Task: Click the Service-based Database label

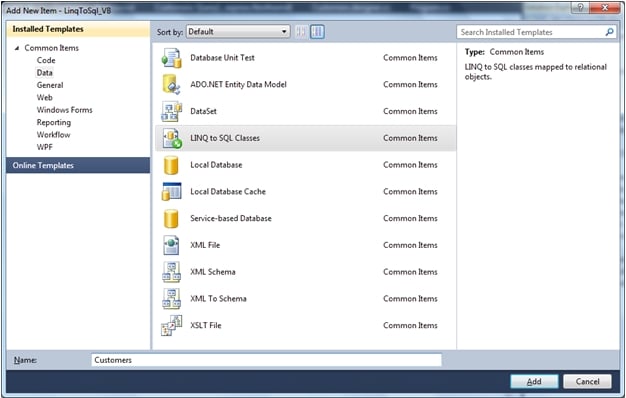Action: coord(231,218)
